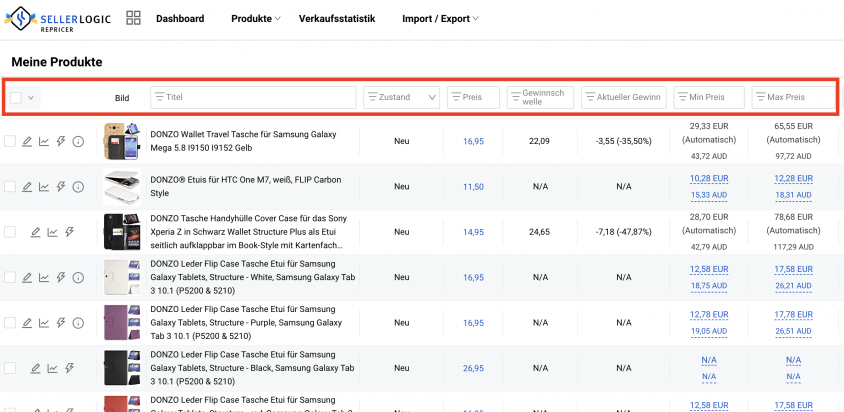Toggle the select-all checkbox in the header

point(16,97)
